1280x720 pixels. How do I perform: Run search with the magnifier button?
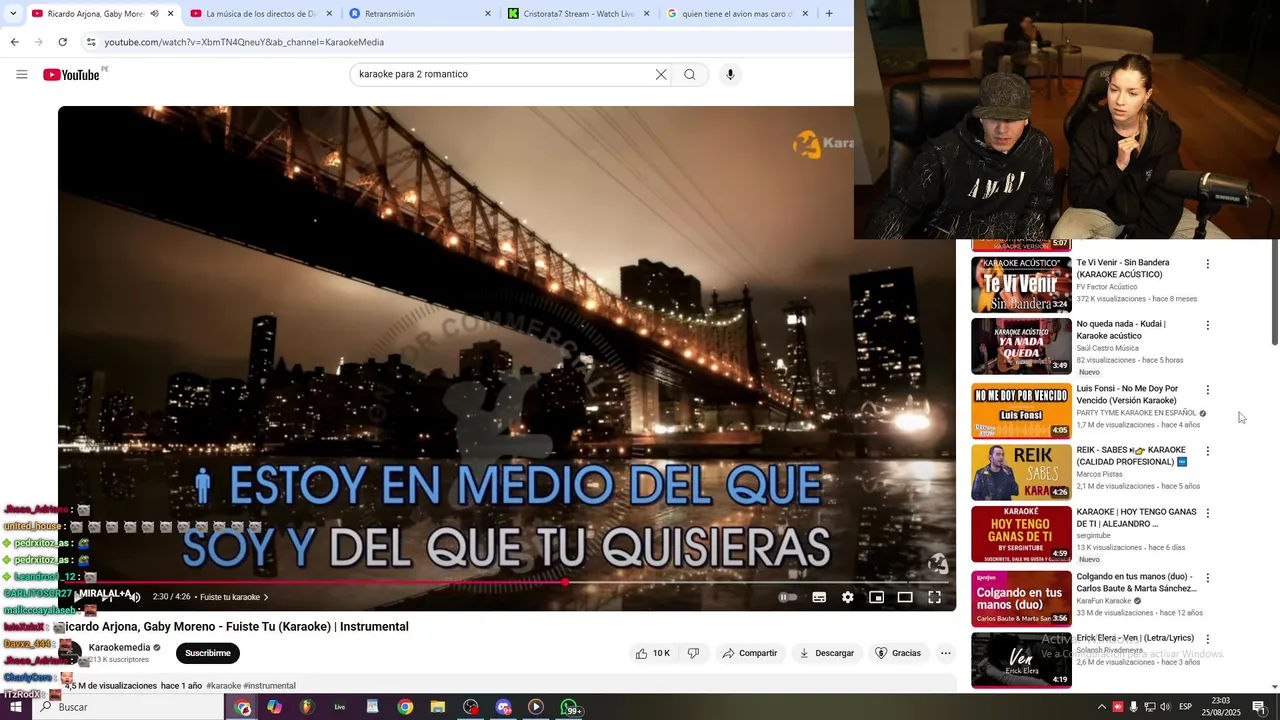(x=690, y=74)
